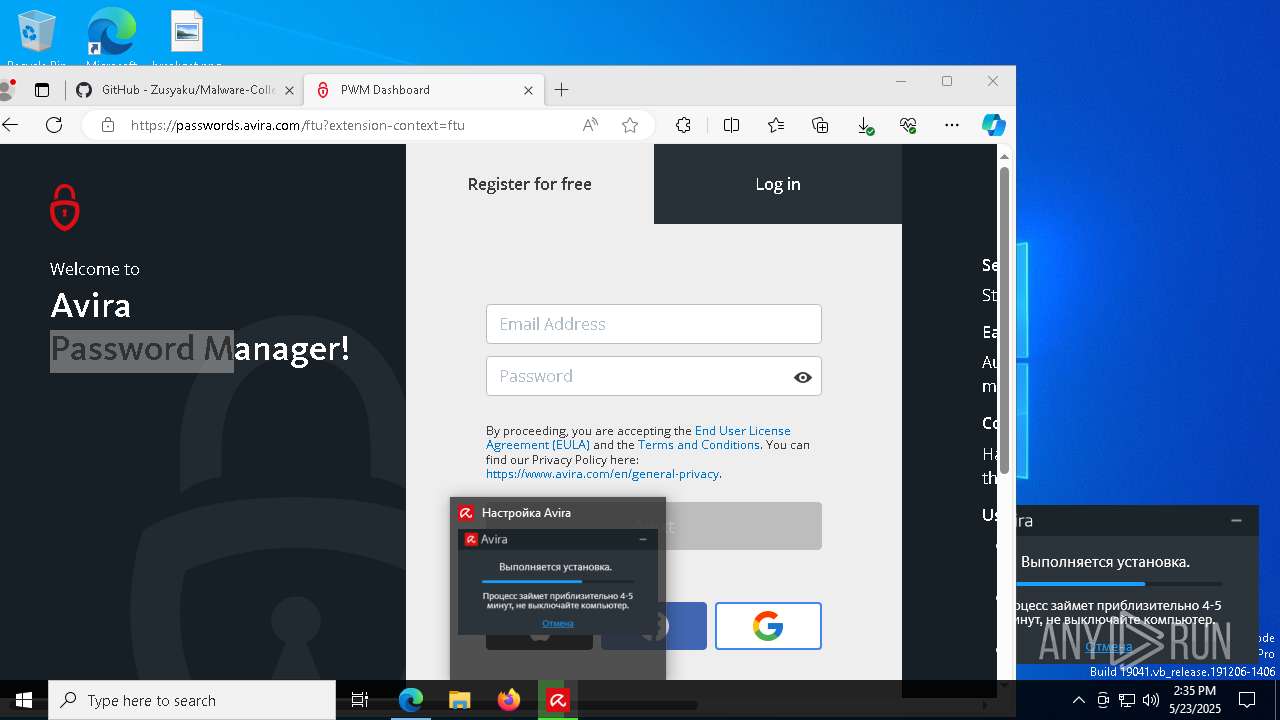Click the Email Address field
Image resolution: width=1280 pixels, height=720 pixels.
click(654, 324)
